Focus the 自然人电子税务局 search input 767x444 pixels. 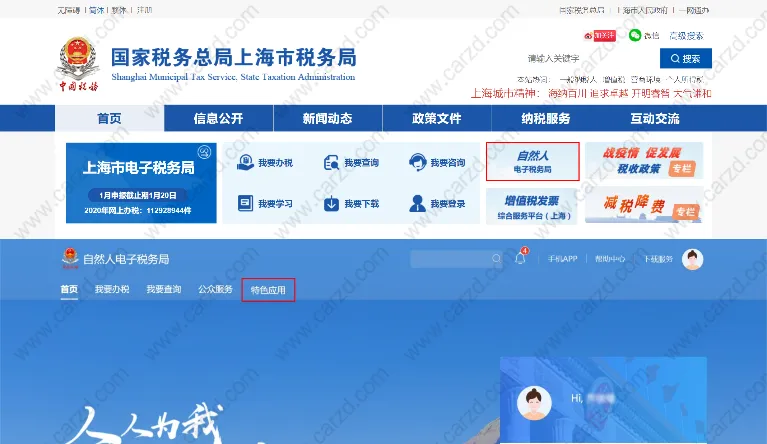coord(456,259)
